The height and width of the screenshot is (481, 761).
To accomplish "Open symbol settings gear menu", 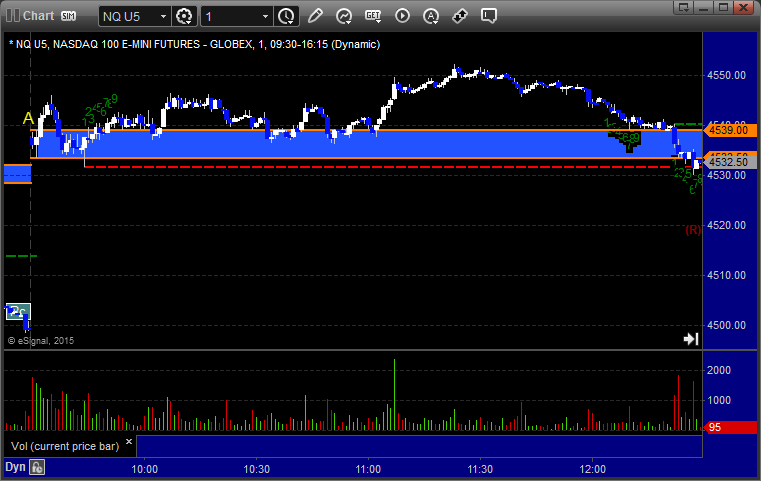I will pos(184,17).
